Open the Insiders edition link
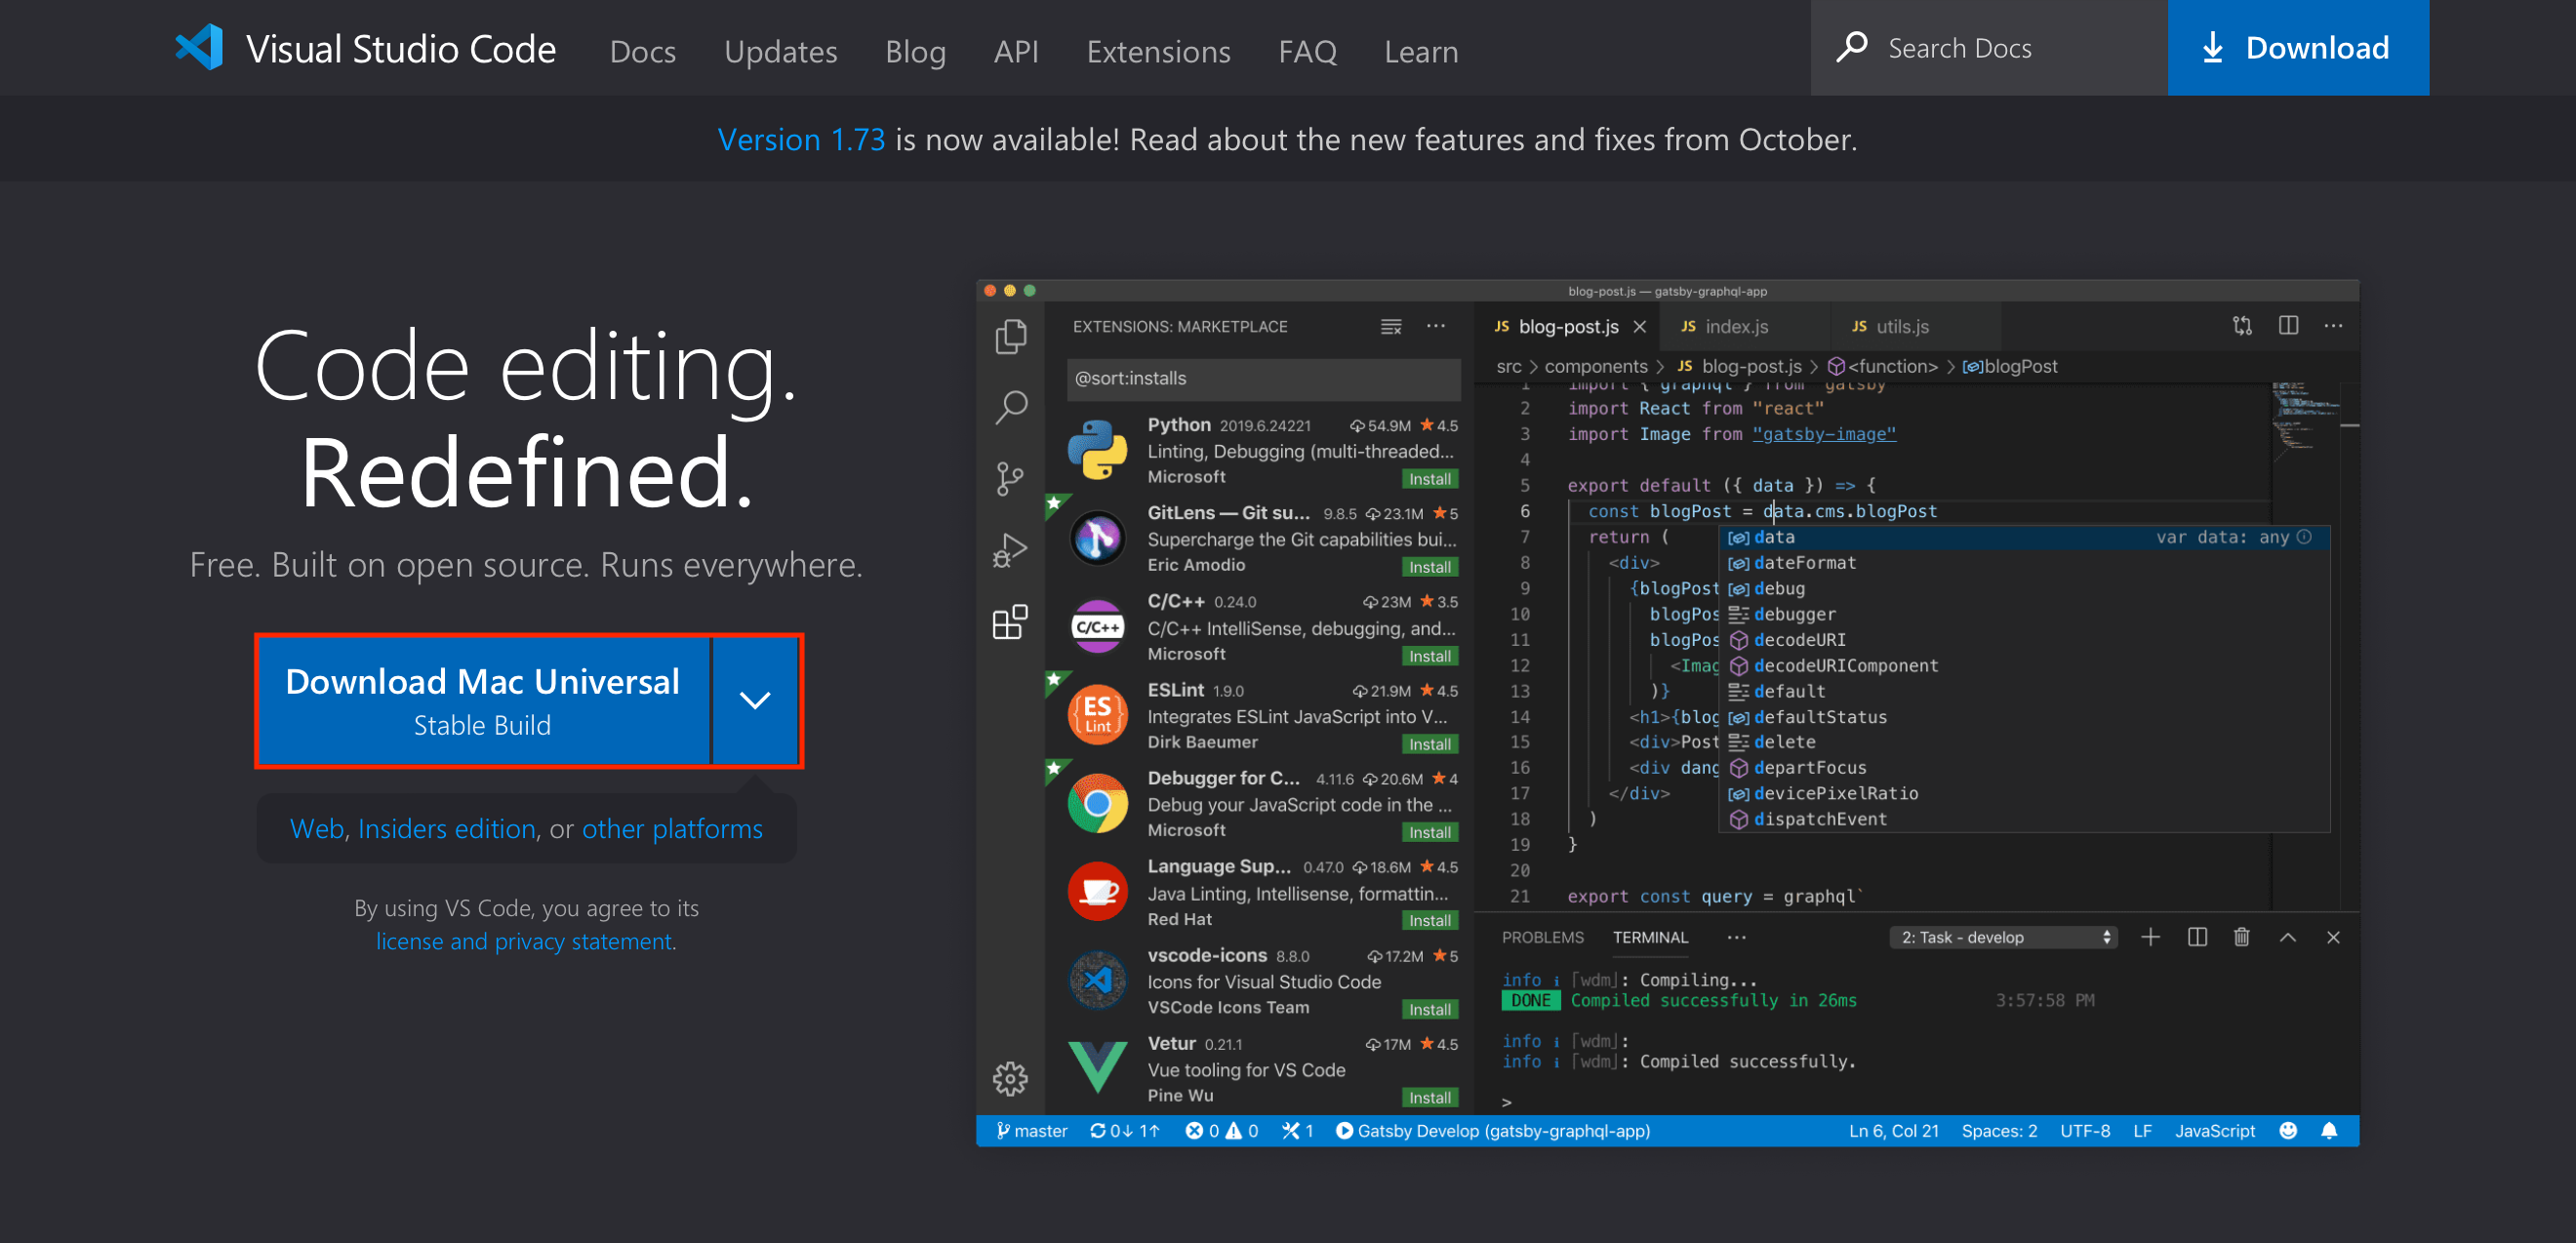Image resolution: width=2576 pixels, height=1243 pixels. [x=446, y=828]
